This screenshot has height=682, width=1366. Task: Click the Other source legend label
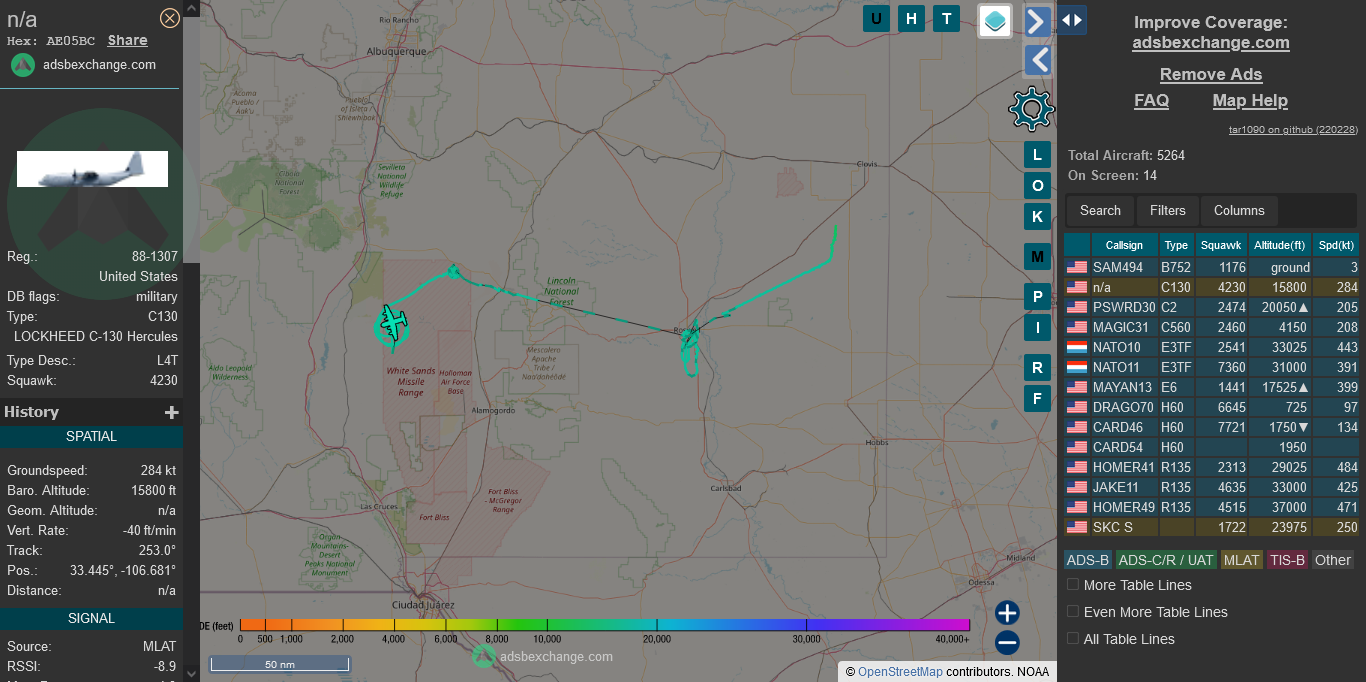(x=1333, y=560)
